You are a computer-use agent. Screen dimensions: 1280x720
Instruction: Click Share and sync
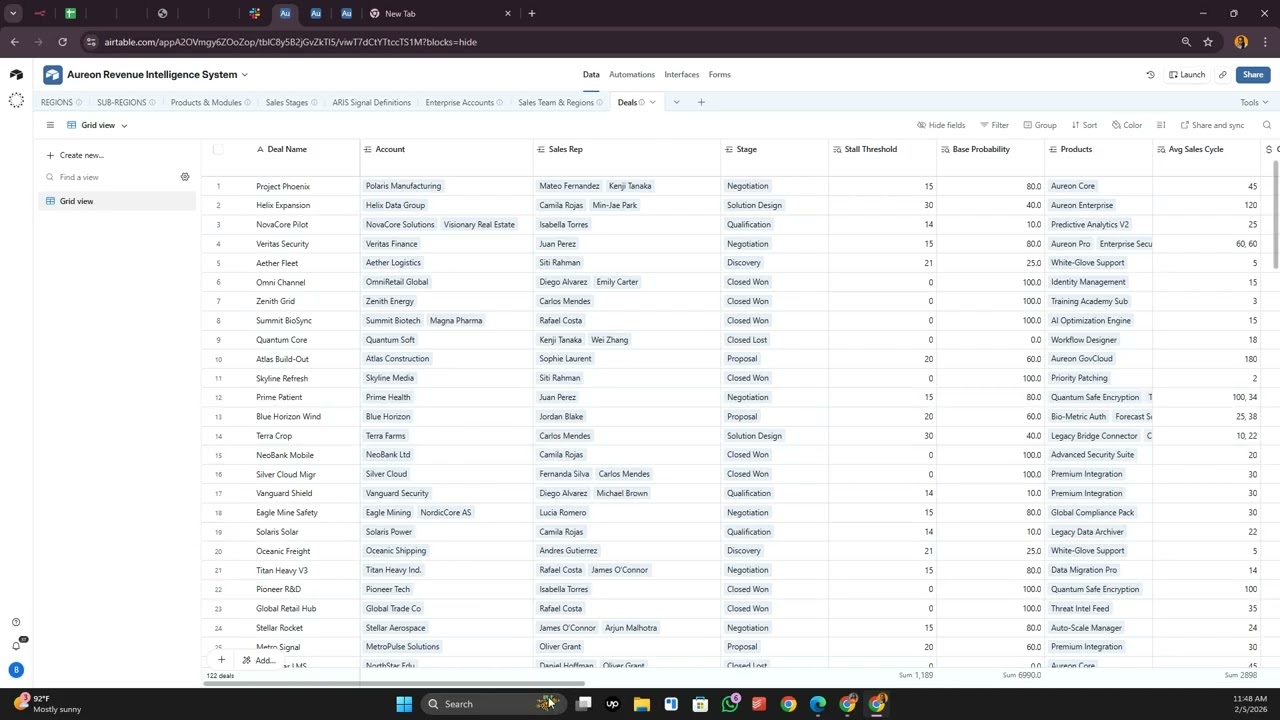[1212, 125]
